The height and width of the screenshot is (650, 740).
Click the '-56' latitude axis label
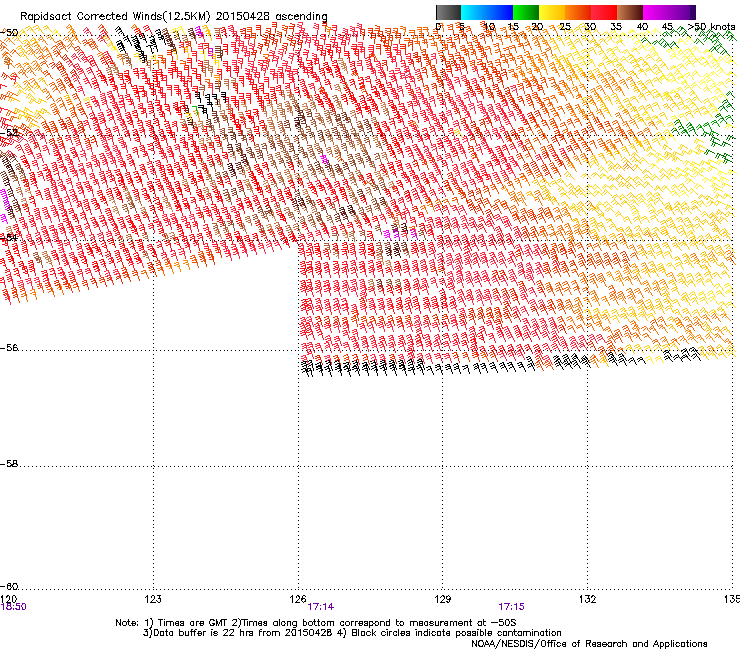[9, 347]
